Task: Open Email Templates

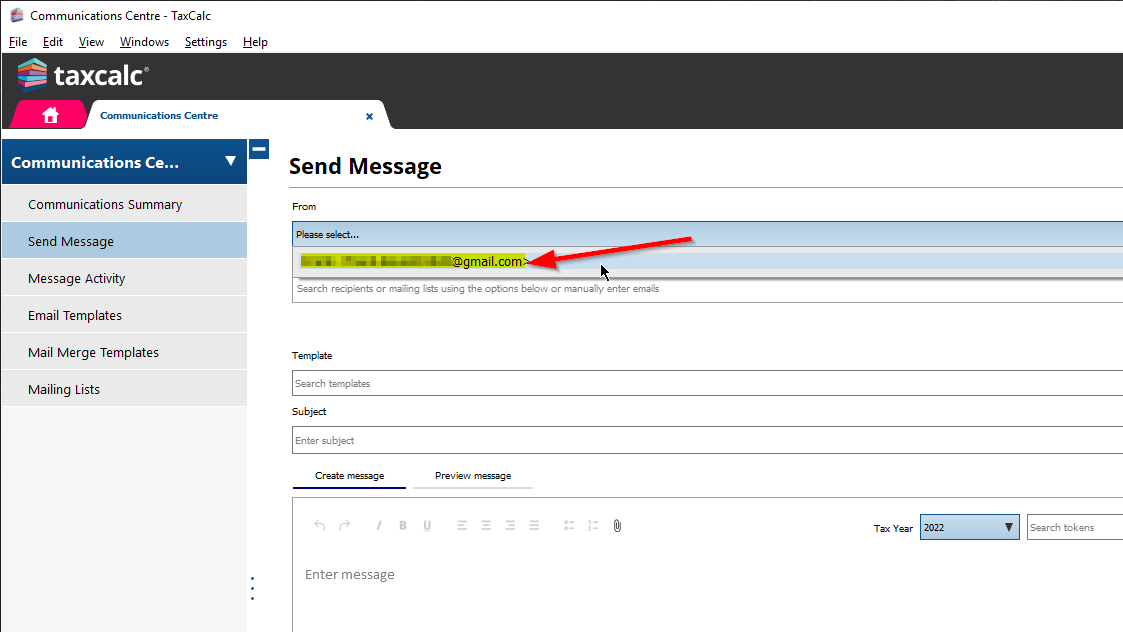Action: (125, 315)
